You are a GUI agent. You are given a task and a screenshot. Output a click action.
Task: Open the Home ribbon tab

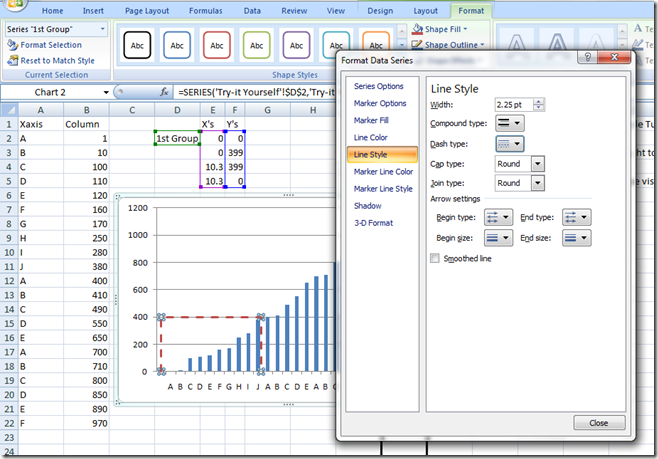coord(52,11)
